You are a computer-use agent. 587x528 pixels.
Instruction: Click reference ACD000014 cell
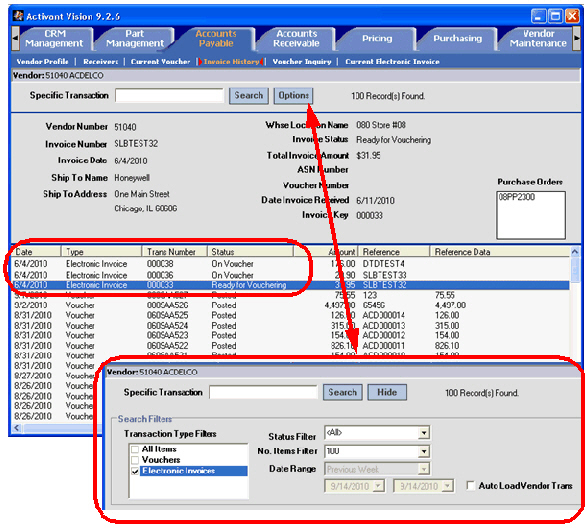pos(383,315)
